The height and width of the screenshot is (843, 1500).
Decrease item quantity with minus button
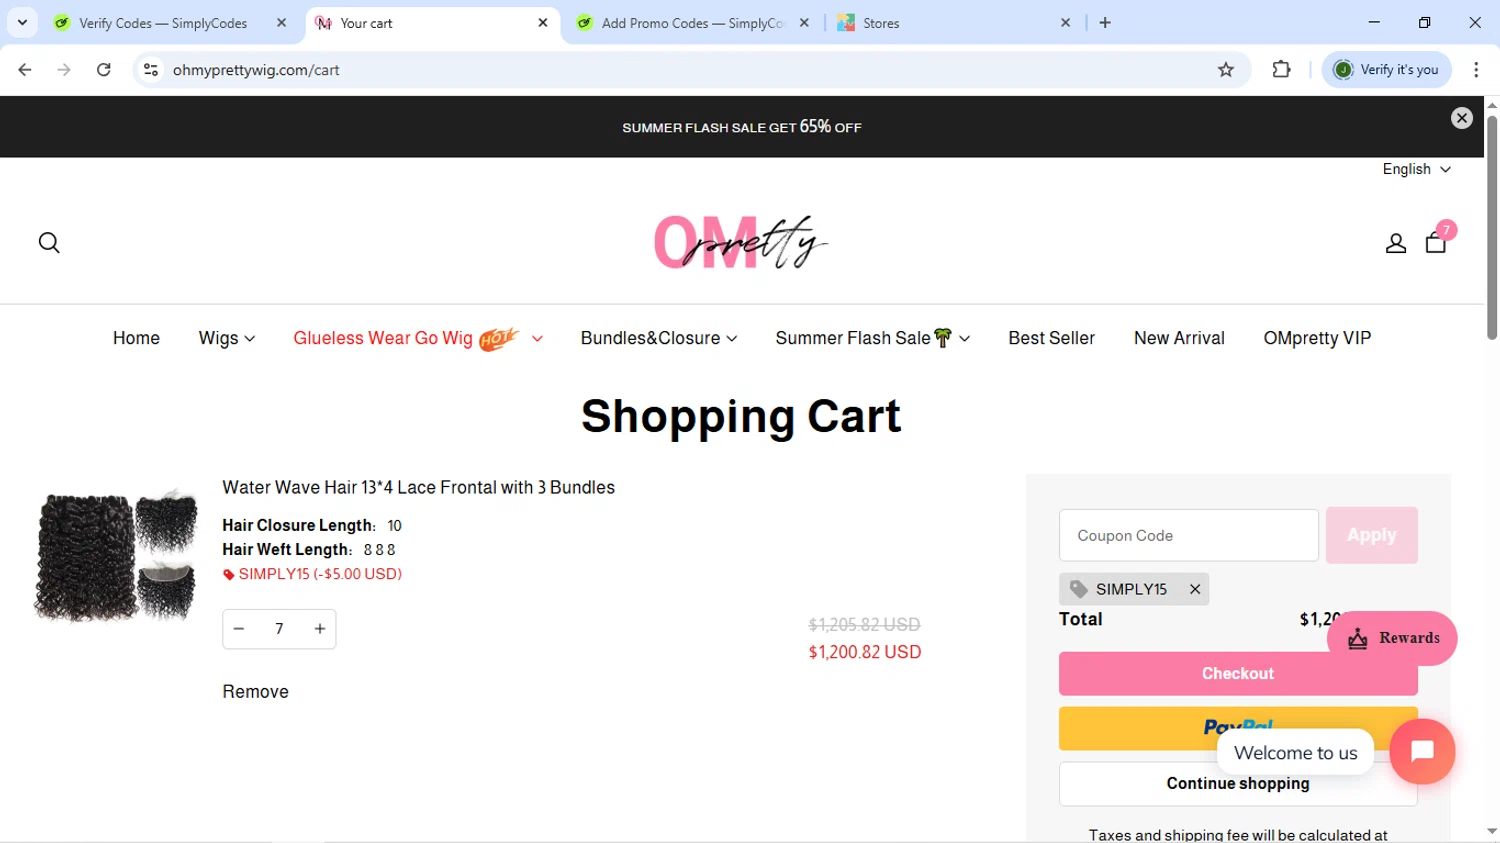239,629
